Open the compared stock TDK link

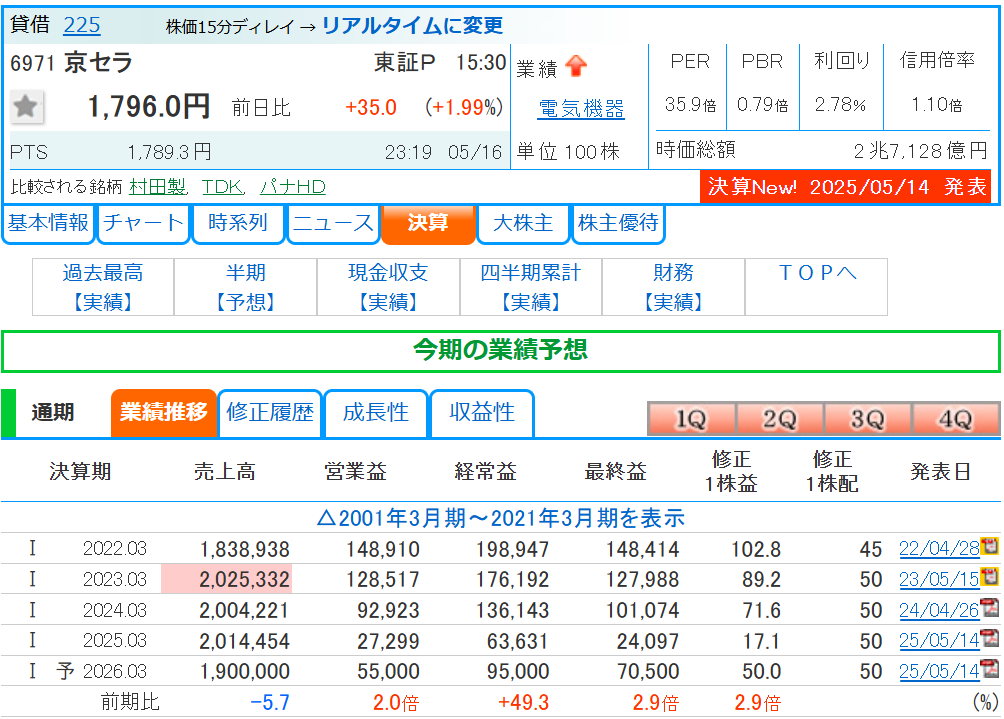[222, 187]
